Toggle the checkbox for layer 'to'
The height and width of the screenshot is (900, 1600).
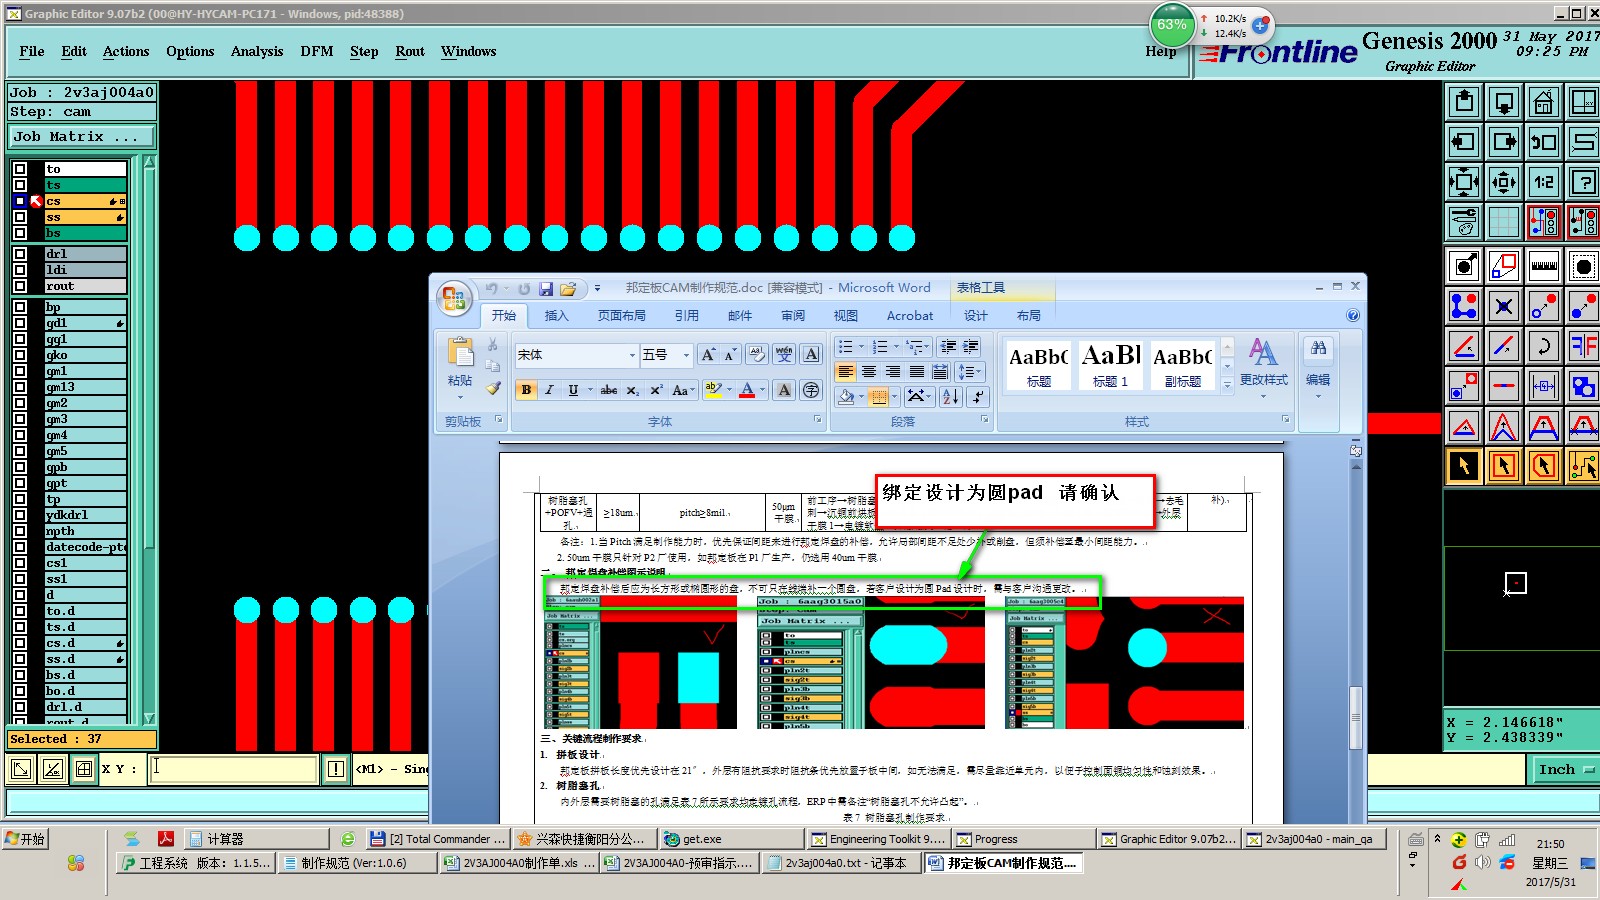(x=20, y=169)
